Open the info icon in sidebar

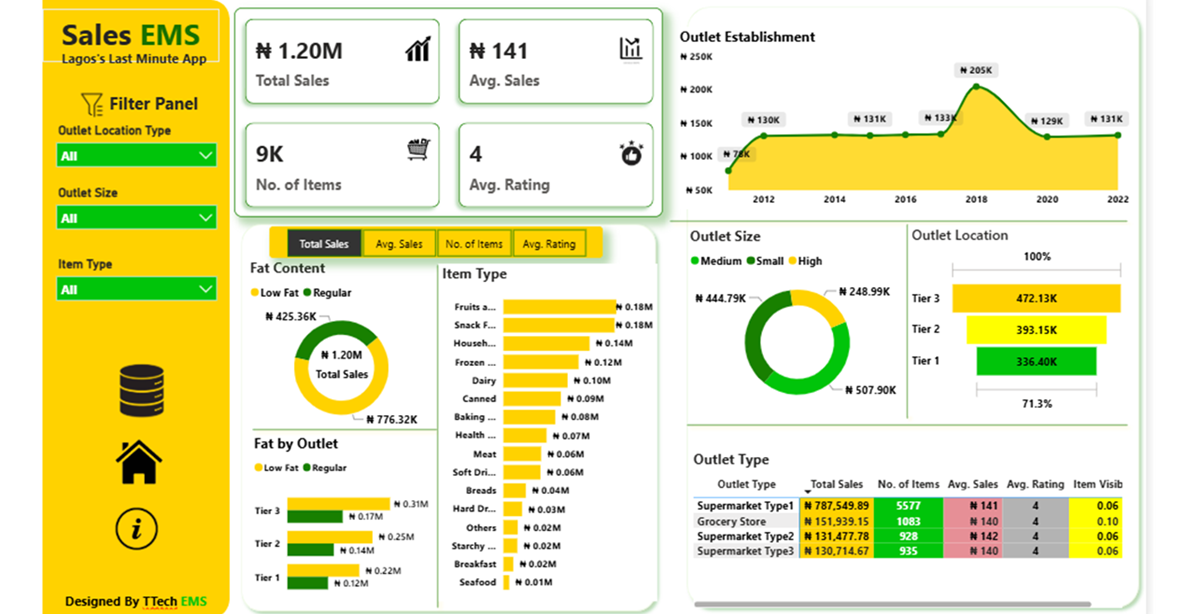[137, 528]
